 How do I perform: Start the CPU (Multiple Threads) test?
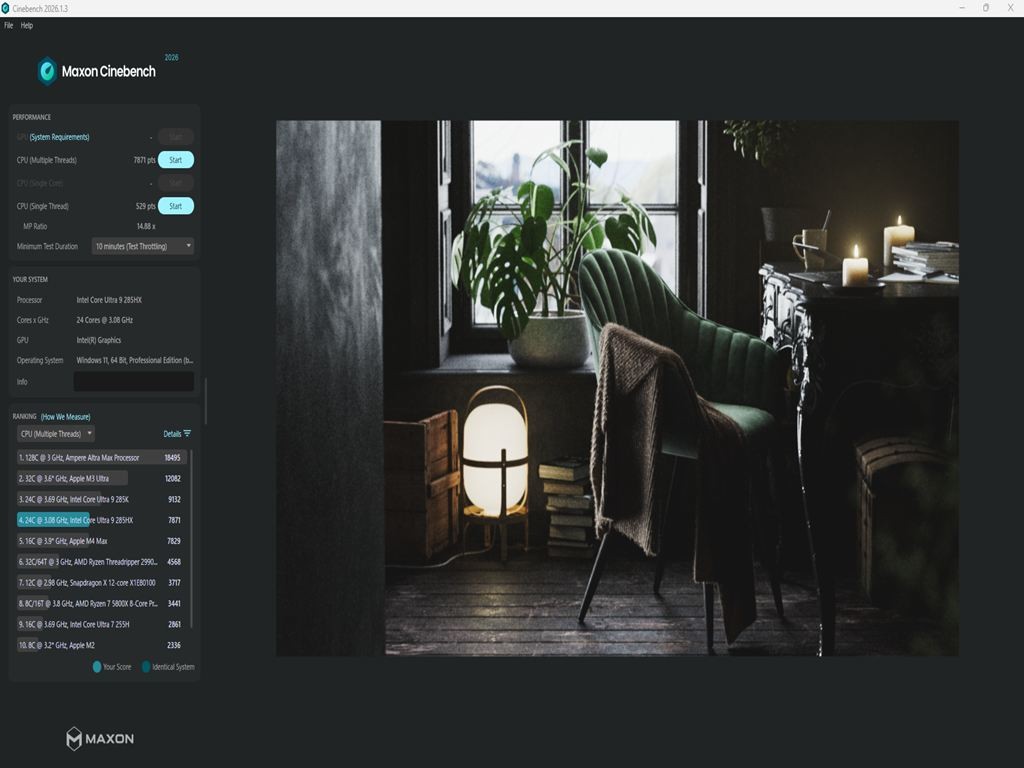tap(176, 160)
